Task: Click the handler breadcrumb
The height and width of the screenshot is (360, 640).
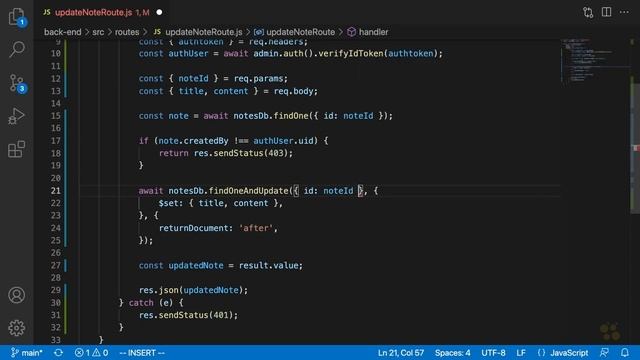Action: (x=368, y=32)
